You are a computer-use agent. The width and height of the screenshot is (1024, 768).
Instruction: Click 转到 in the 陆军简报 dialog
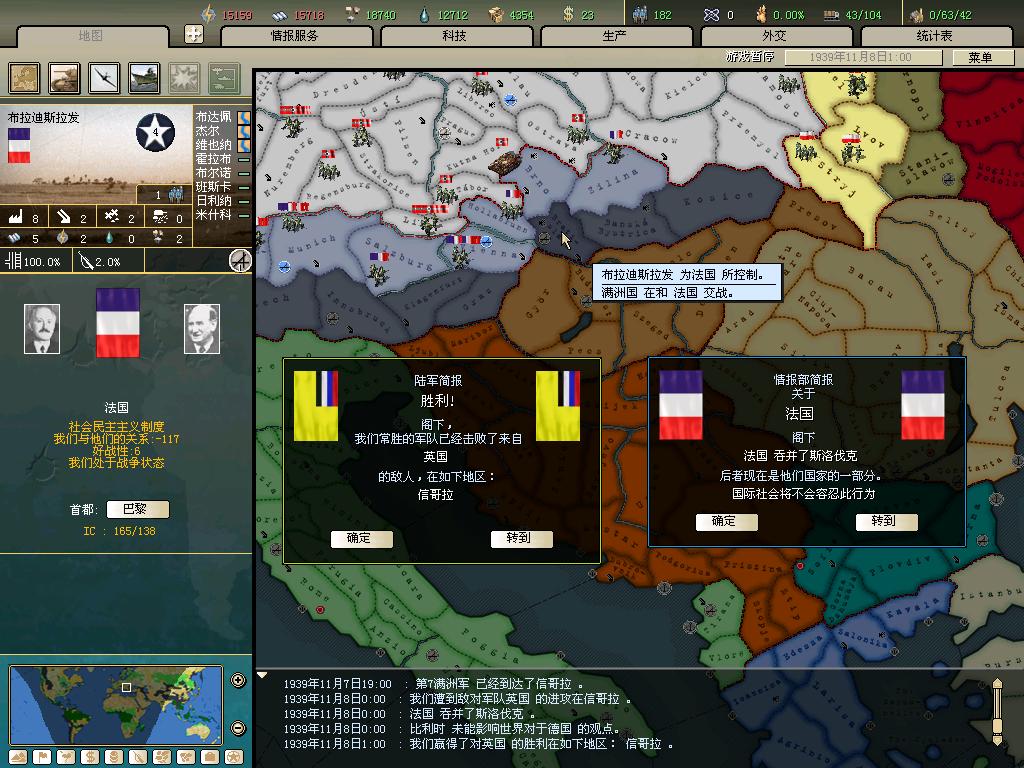(520, 538)
